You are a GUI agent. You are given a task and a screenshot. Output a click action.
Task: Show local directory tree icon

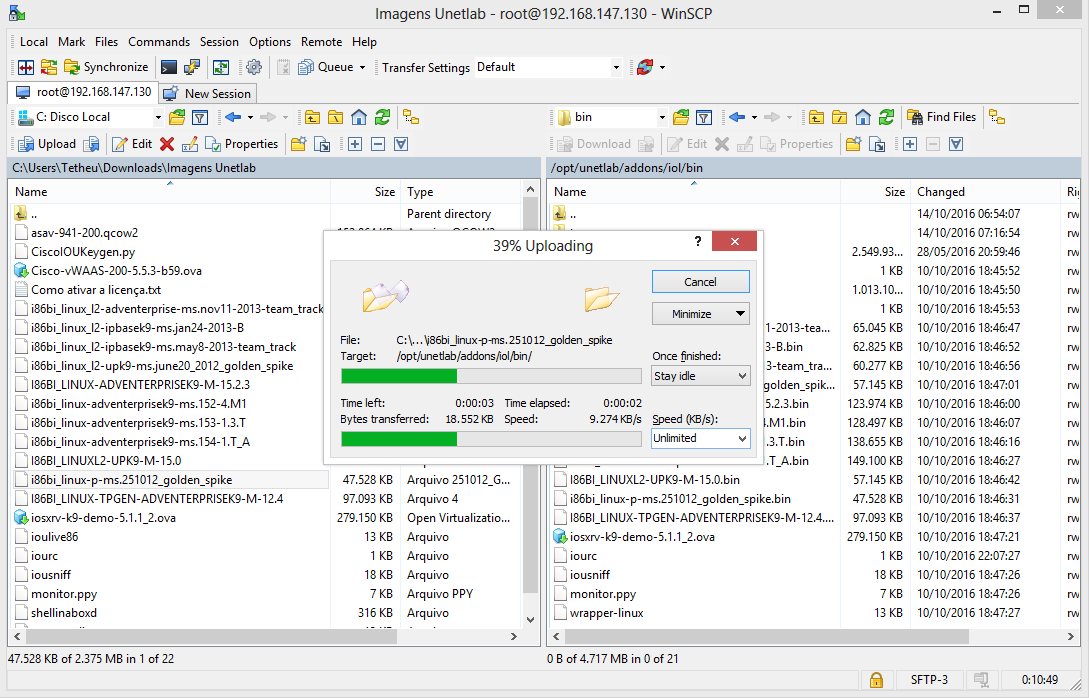411,117
